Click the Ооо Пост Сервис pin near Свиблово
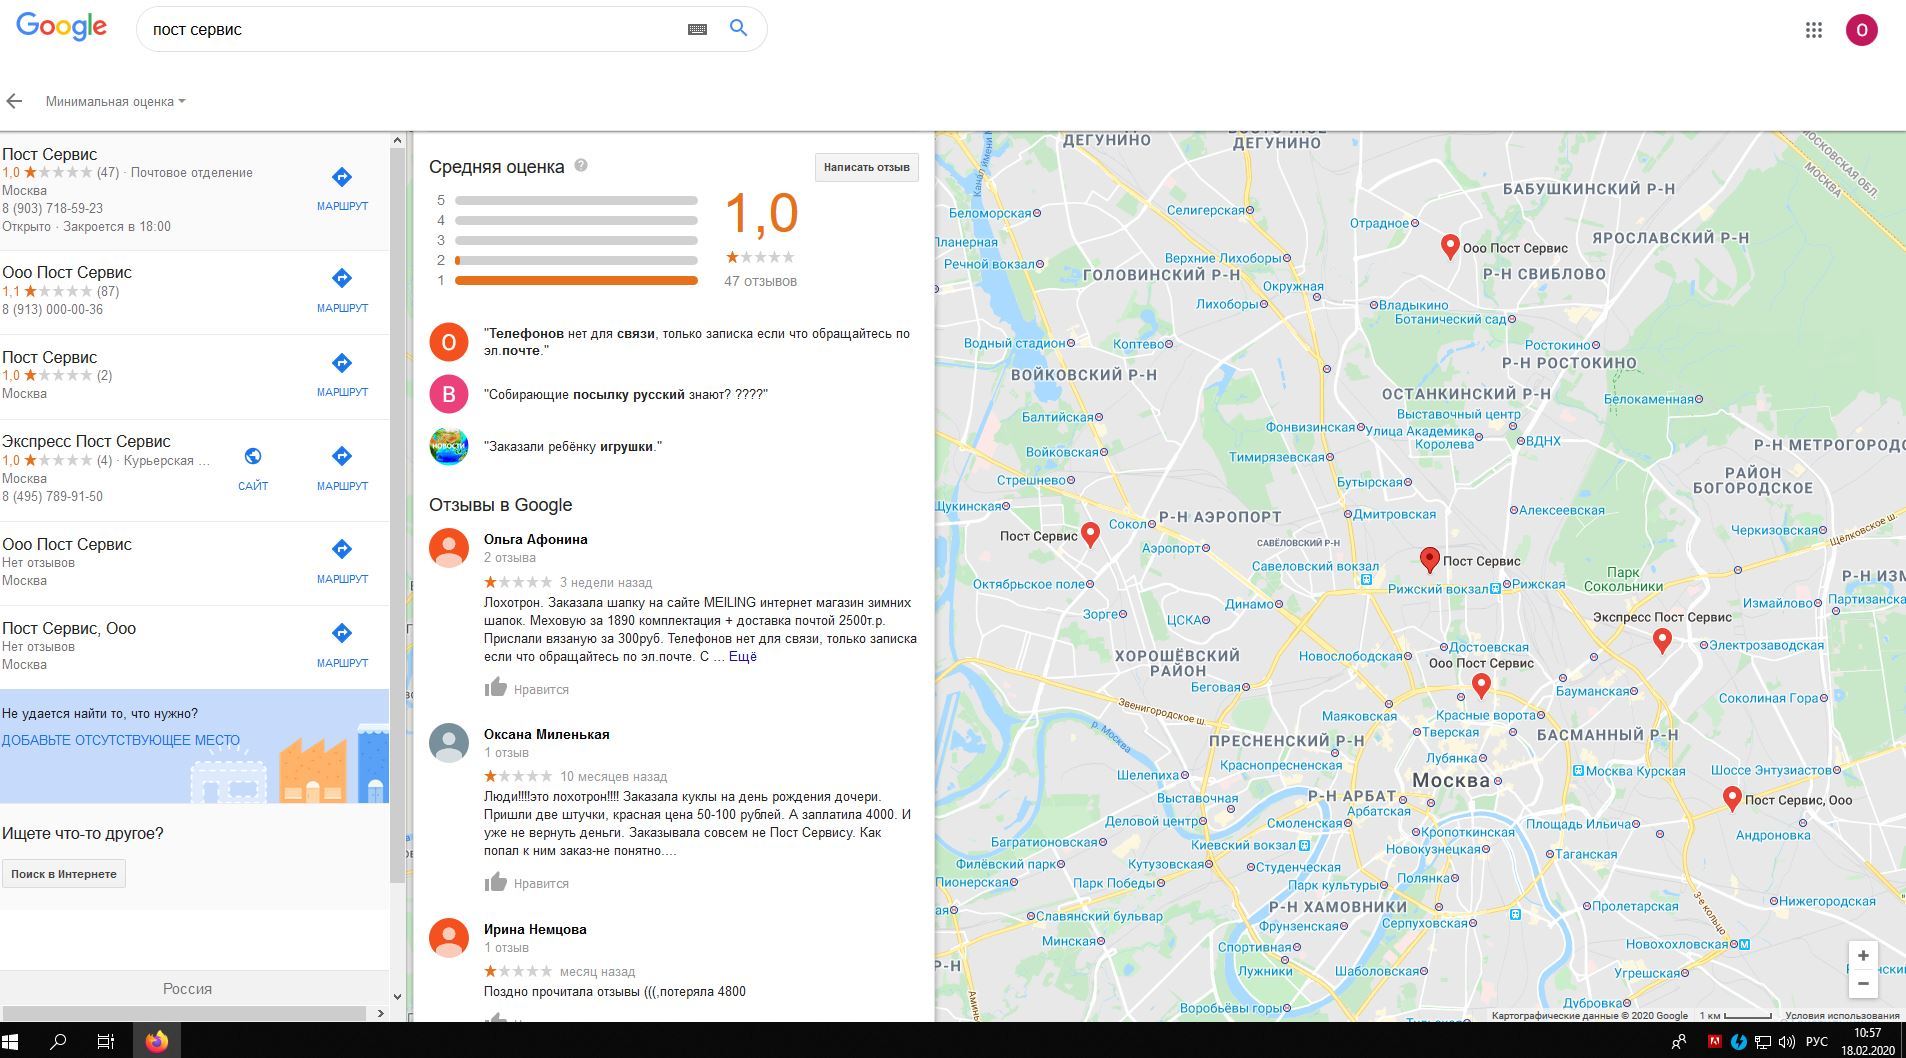This screenshot has width=1906, height=1058. click(1450, 247)
